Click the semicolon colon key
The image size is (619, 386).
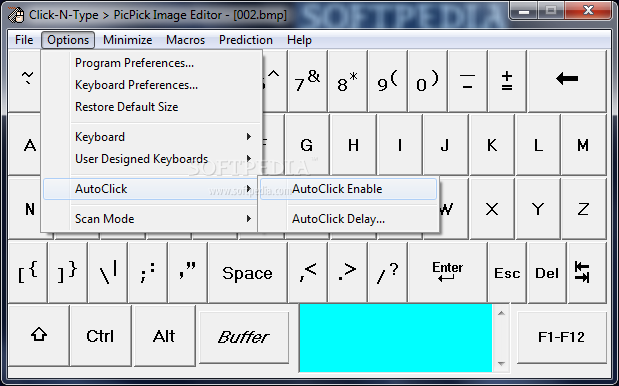point(148,272)
